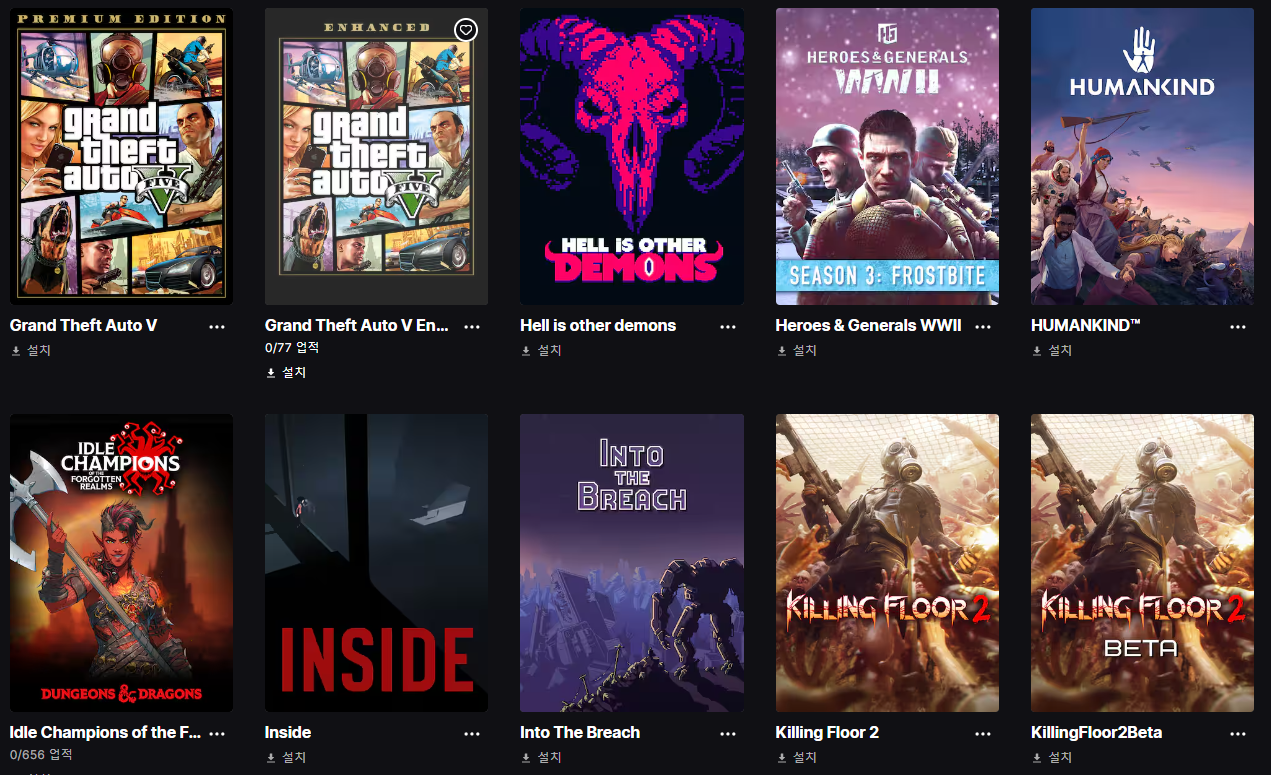
Task: Click the Killing Floor 2 title text
Action: pyautogui.click(x=827, y=732)
